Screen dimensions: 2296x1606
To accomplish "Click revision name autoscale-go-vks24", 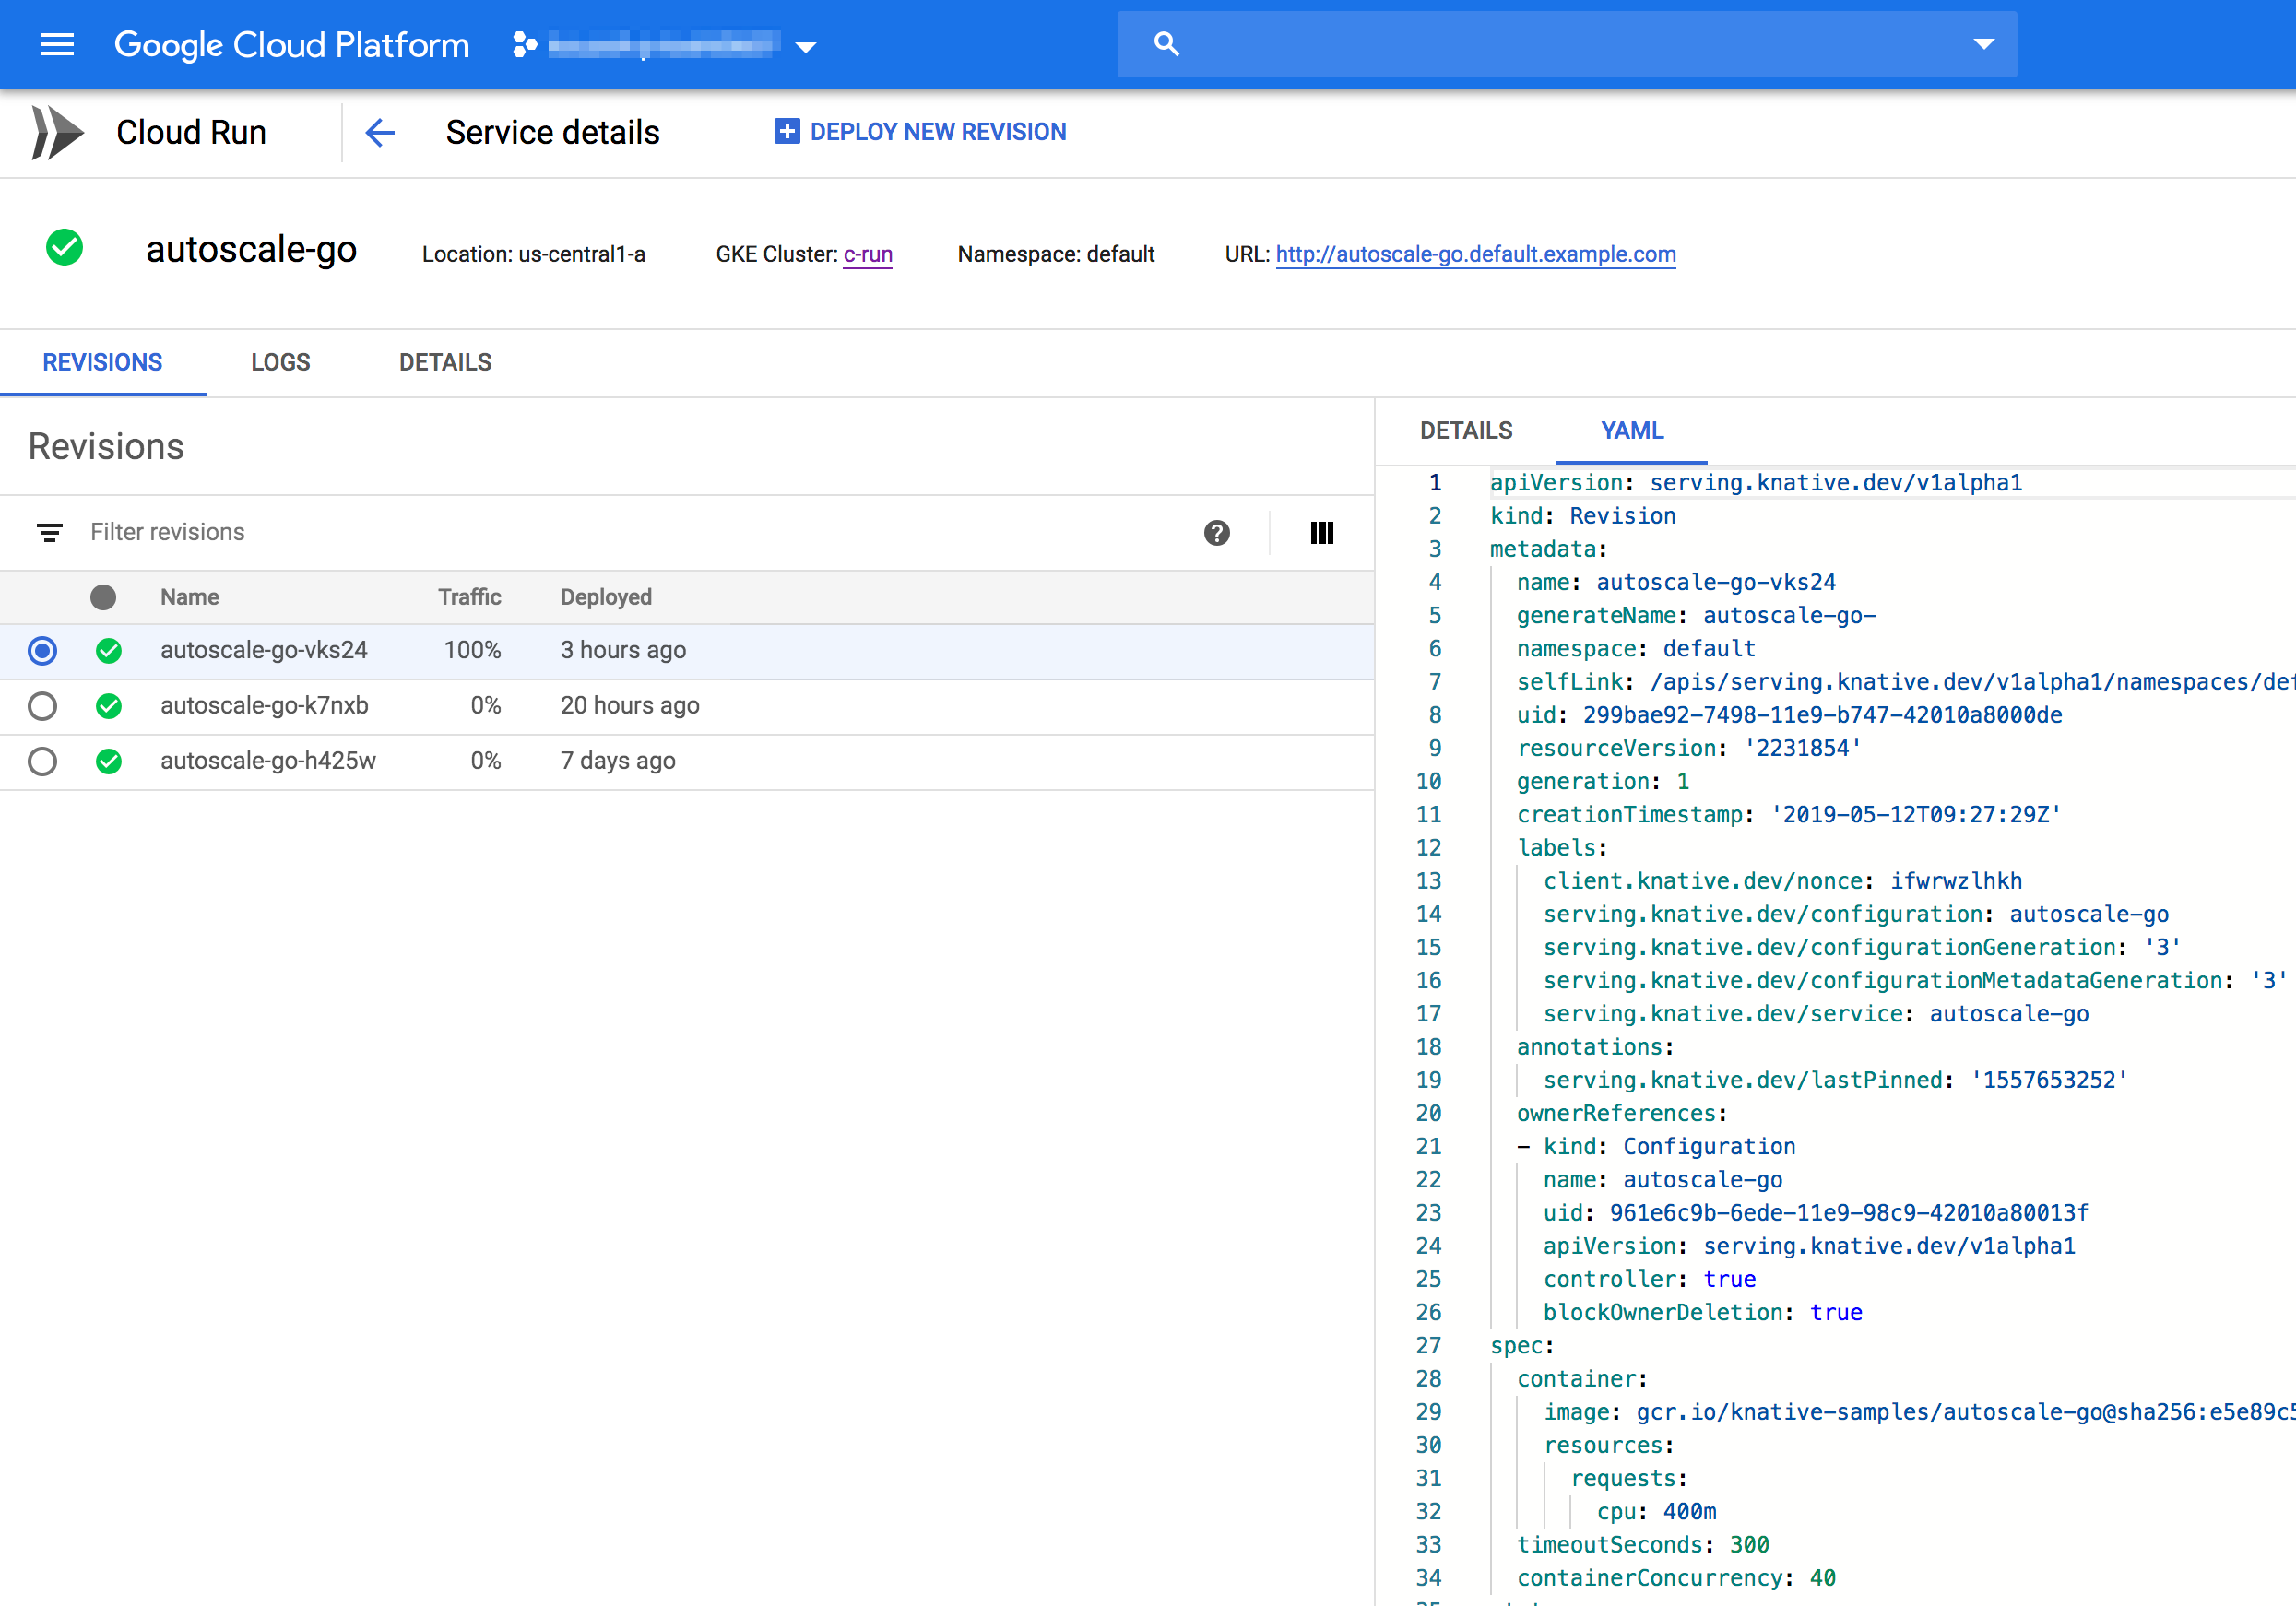I will tap(264, 650).
